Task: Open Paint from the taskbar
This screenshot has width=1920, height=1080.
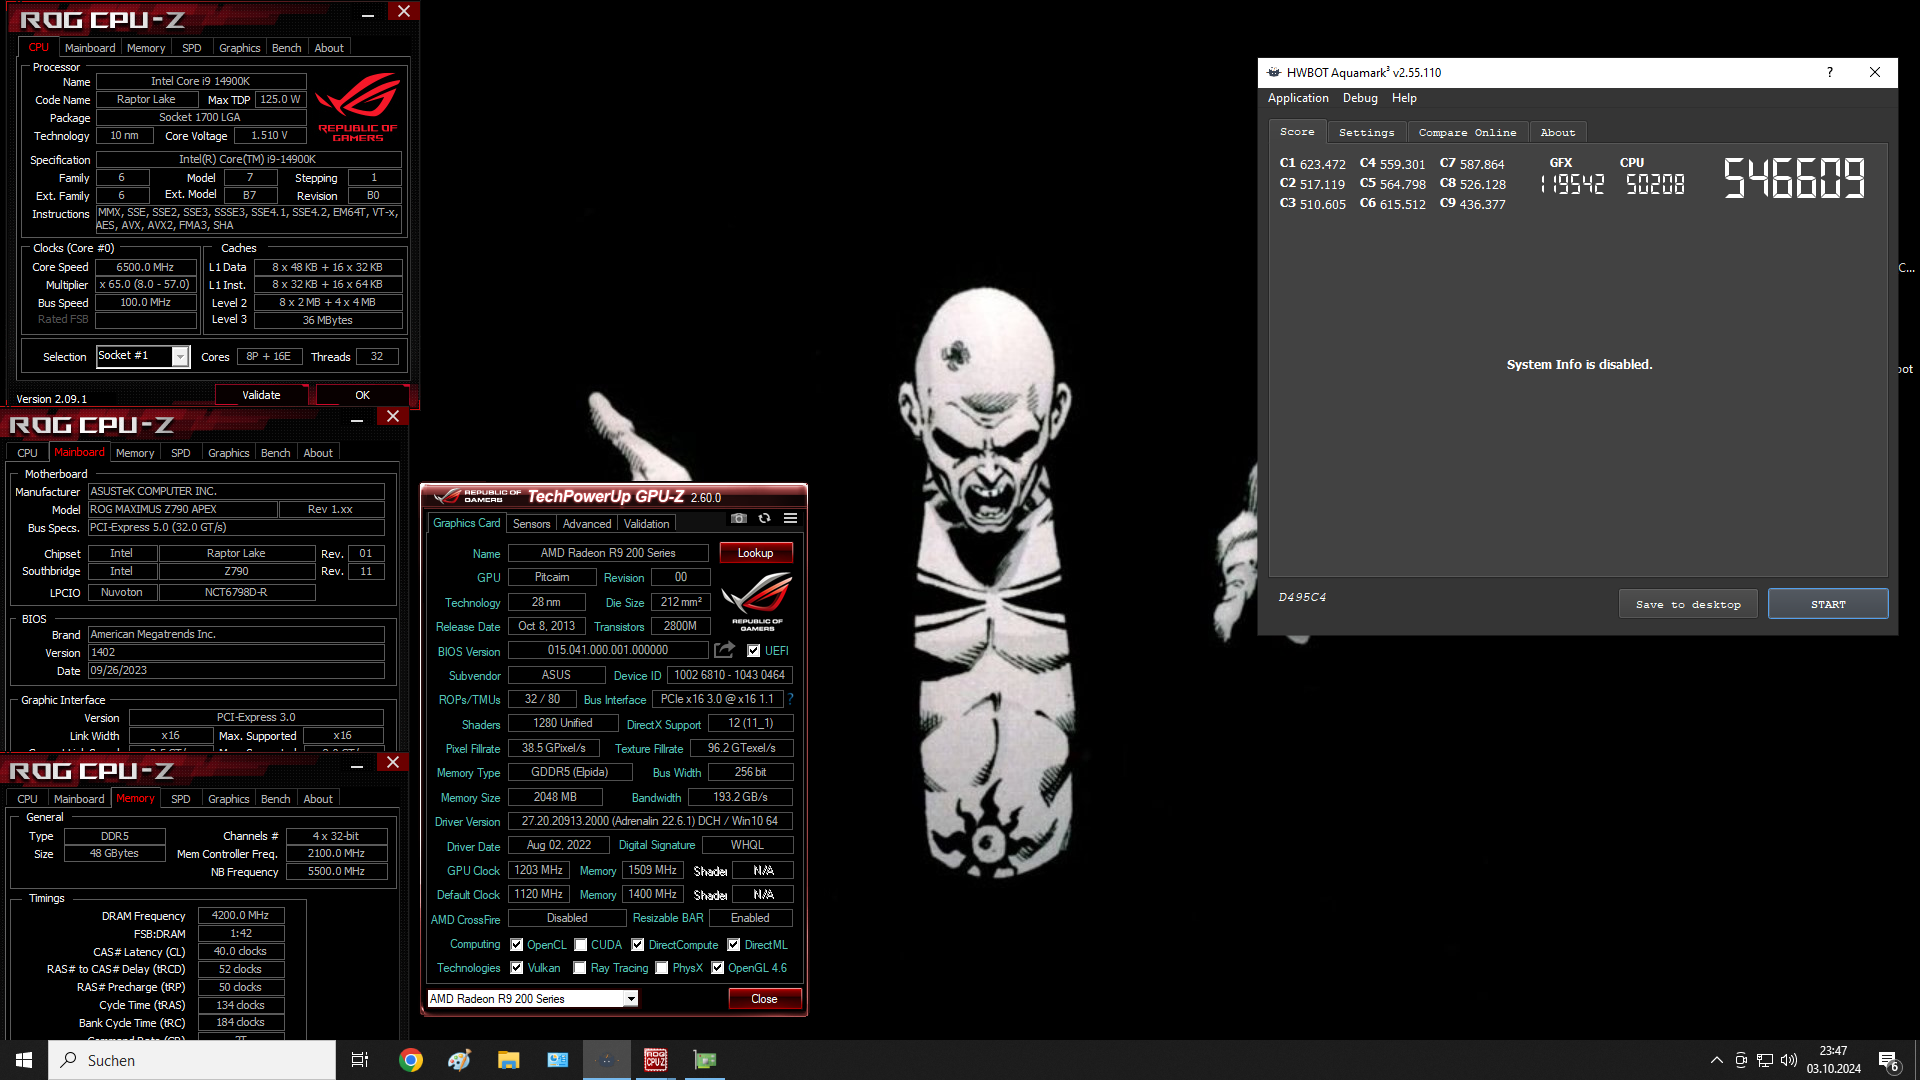Action: click(x=459, y=1060)
